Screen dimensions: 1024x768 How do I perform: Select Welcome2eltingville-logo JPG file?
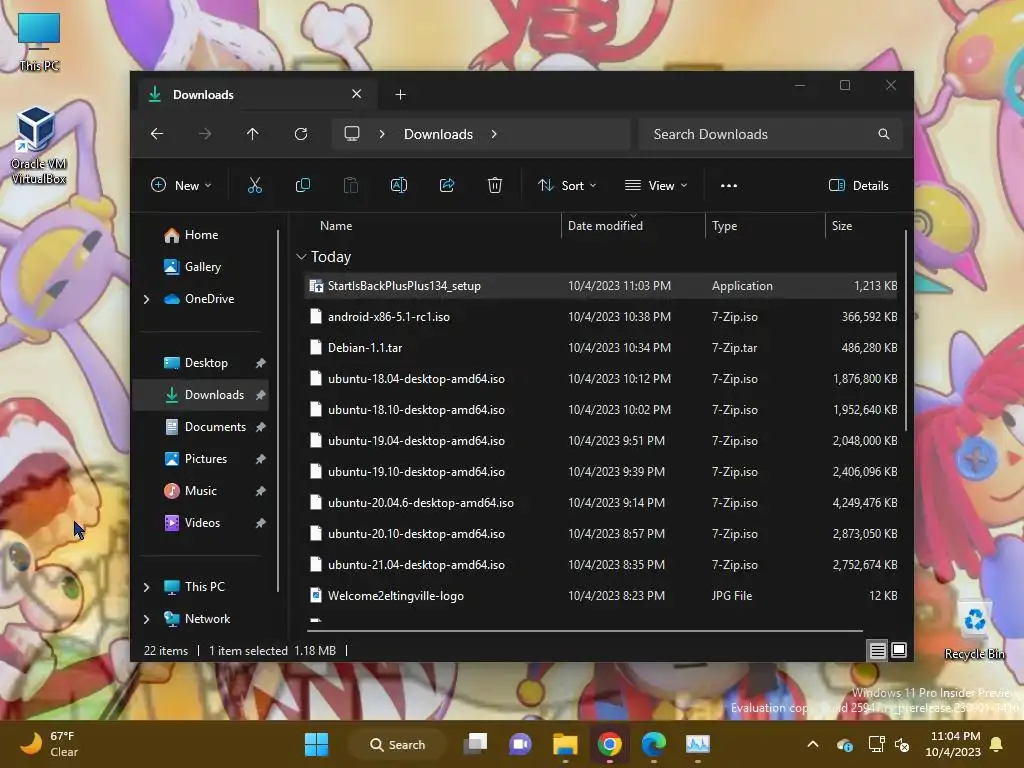coord(600,596)
